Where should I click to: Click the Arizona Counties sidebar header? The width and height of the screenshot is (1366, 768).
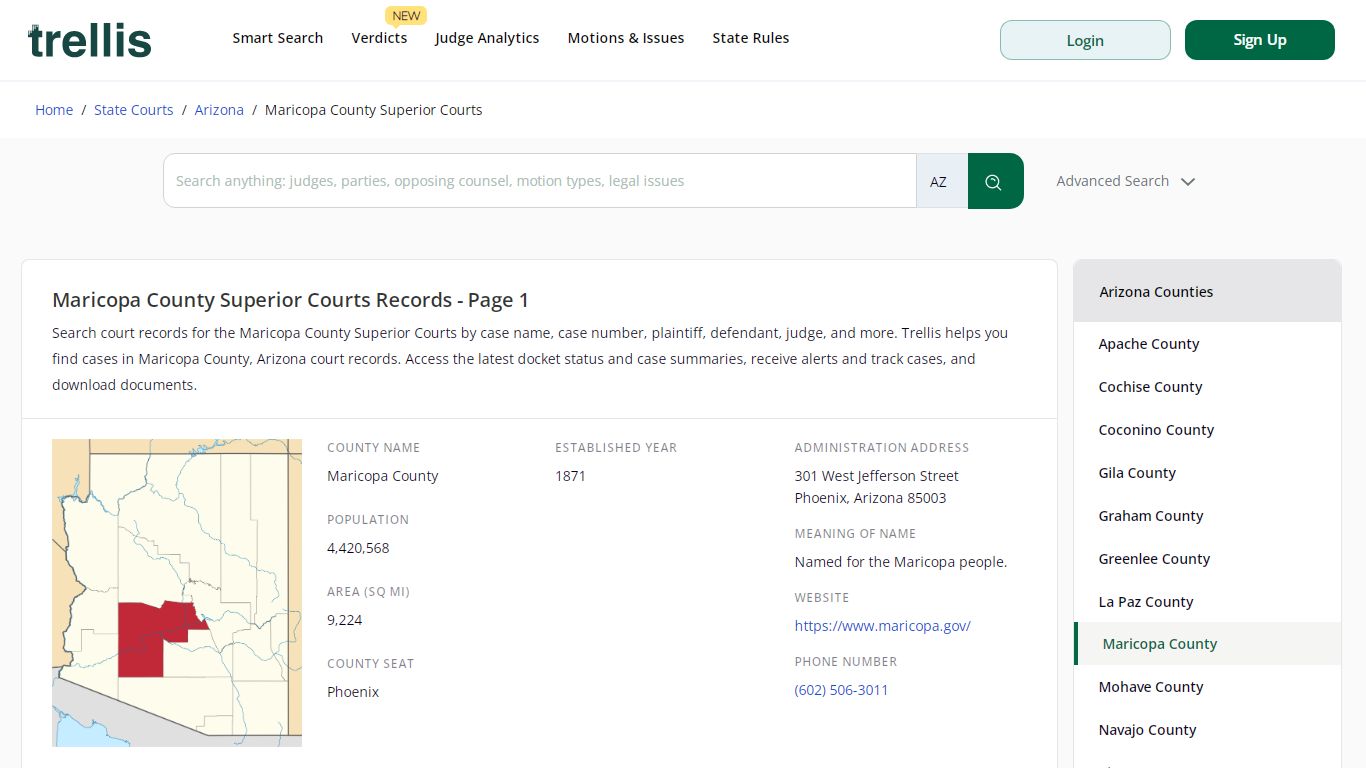click(1207, 292)
